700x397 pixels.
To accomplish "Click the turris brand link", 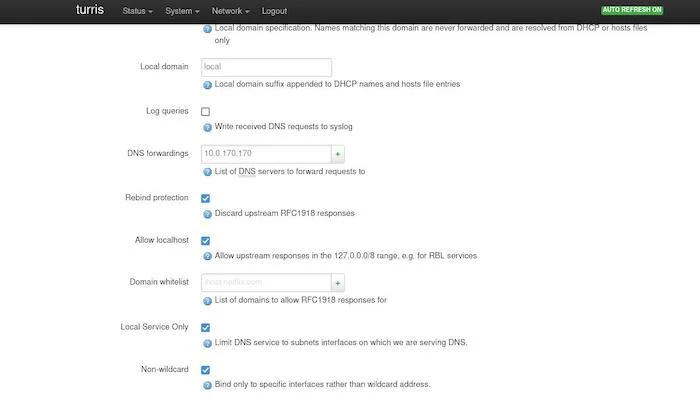I will click(90, 9).
